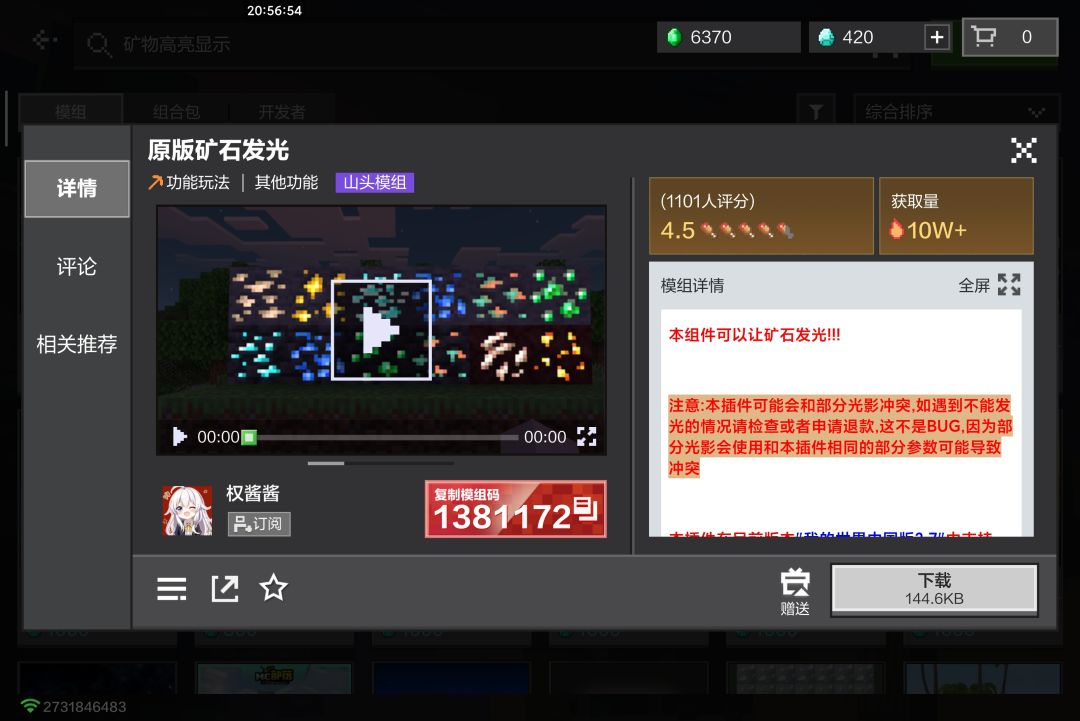Viewport: 1080px width, 721px height.
Task: Expand mod details with 全屏 button
Action: pos(989,285)
